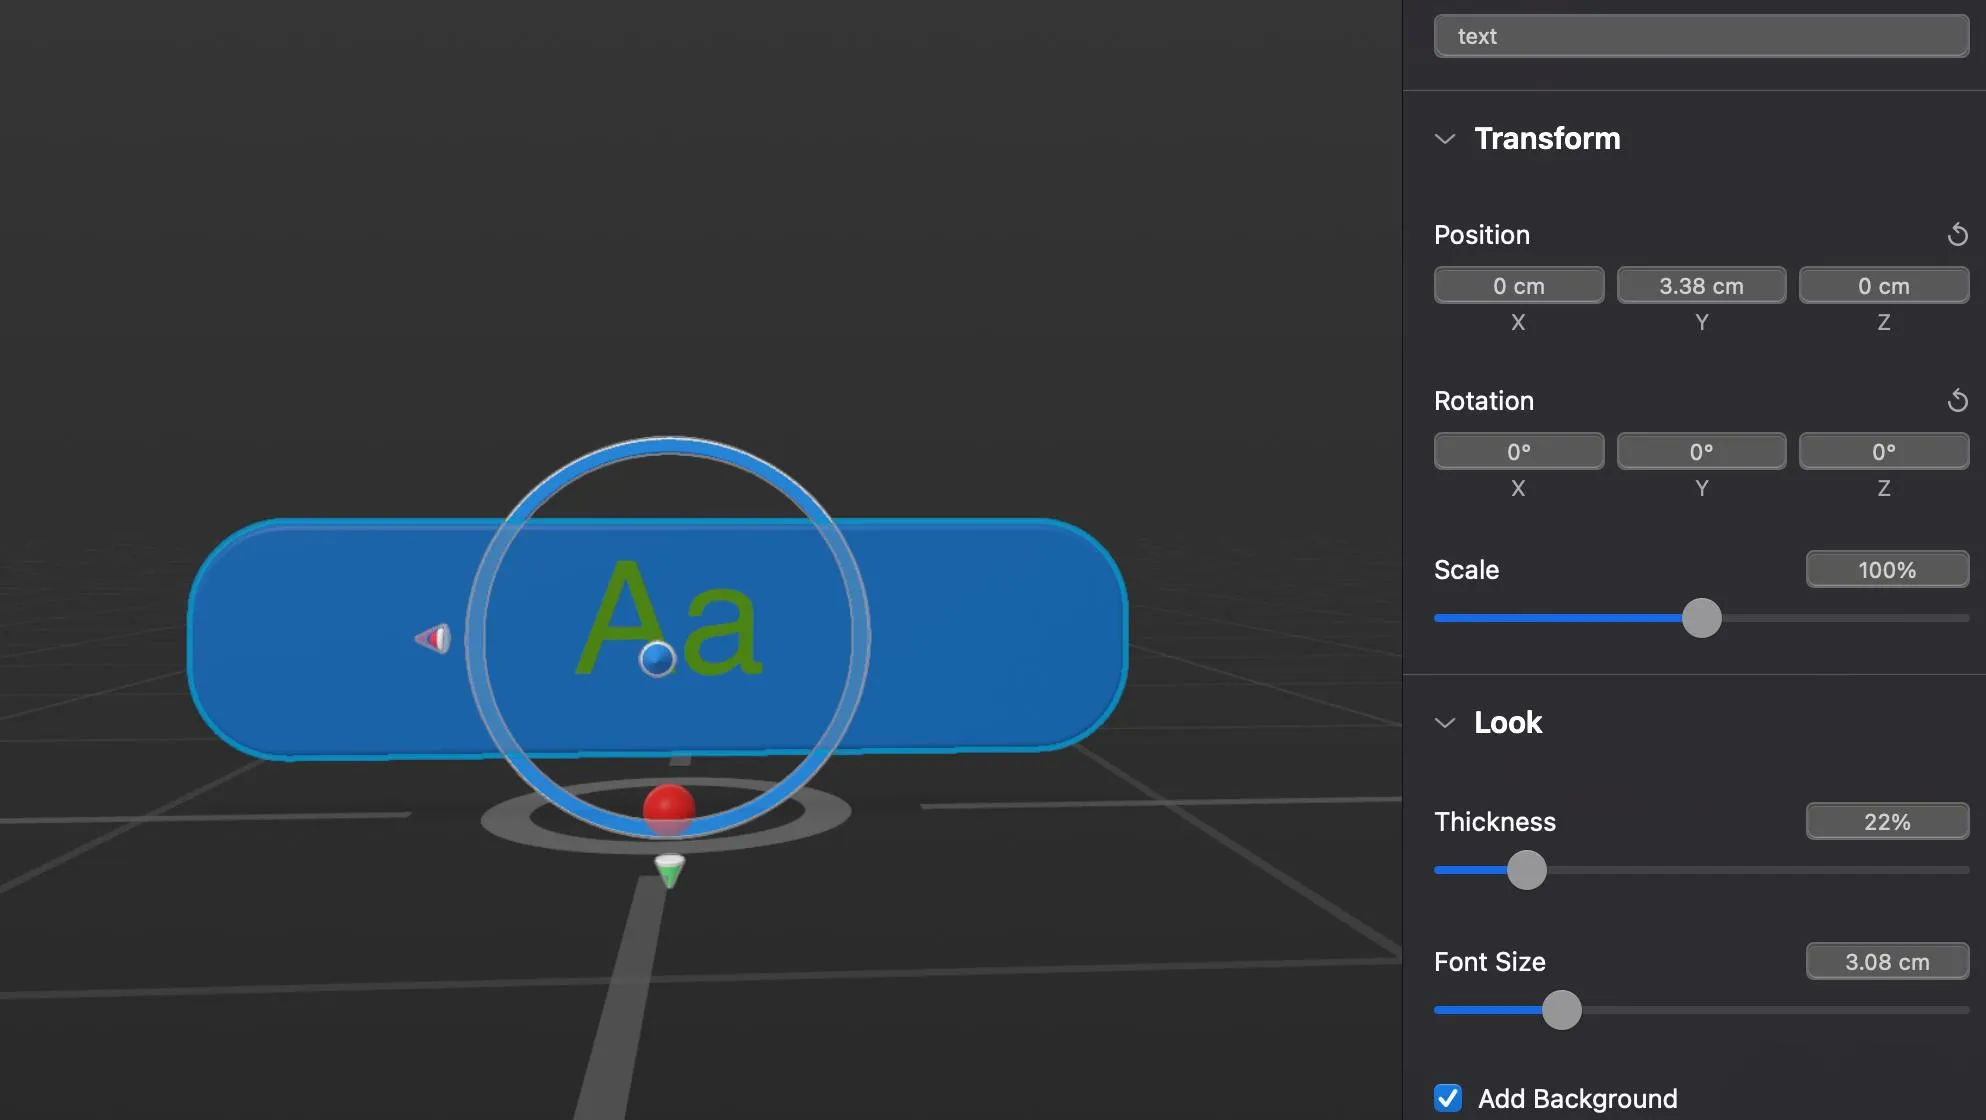Click the Thickness slider knob
Image resolution: width=1986 pixels, height=1120 pixels.
click(x=1526, y=870)
